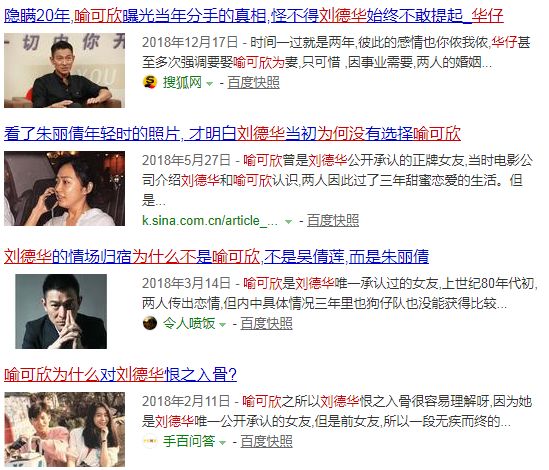This screenshot has height=470, width=549.
Task: Click the Sohu logo icon beside 搜狐网
Action: point(150,82)
